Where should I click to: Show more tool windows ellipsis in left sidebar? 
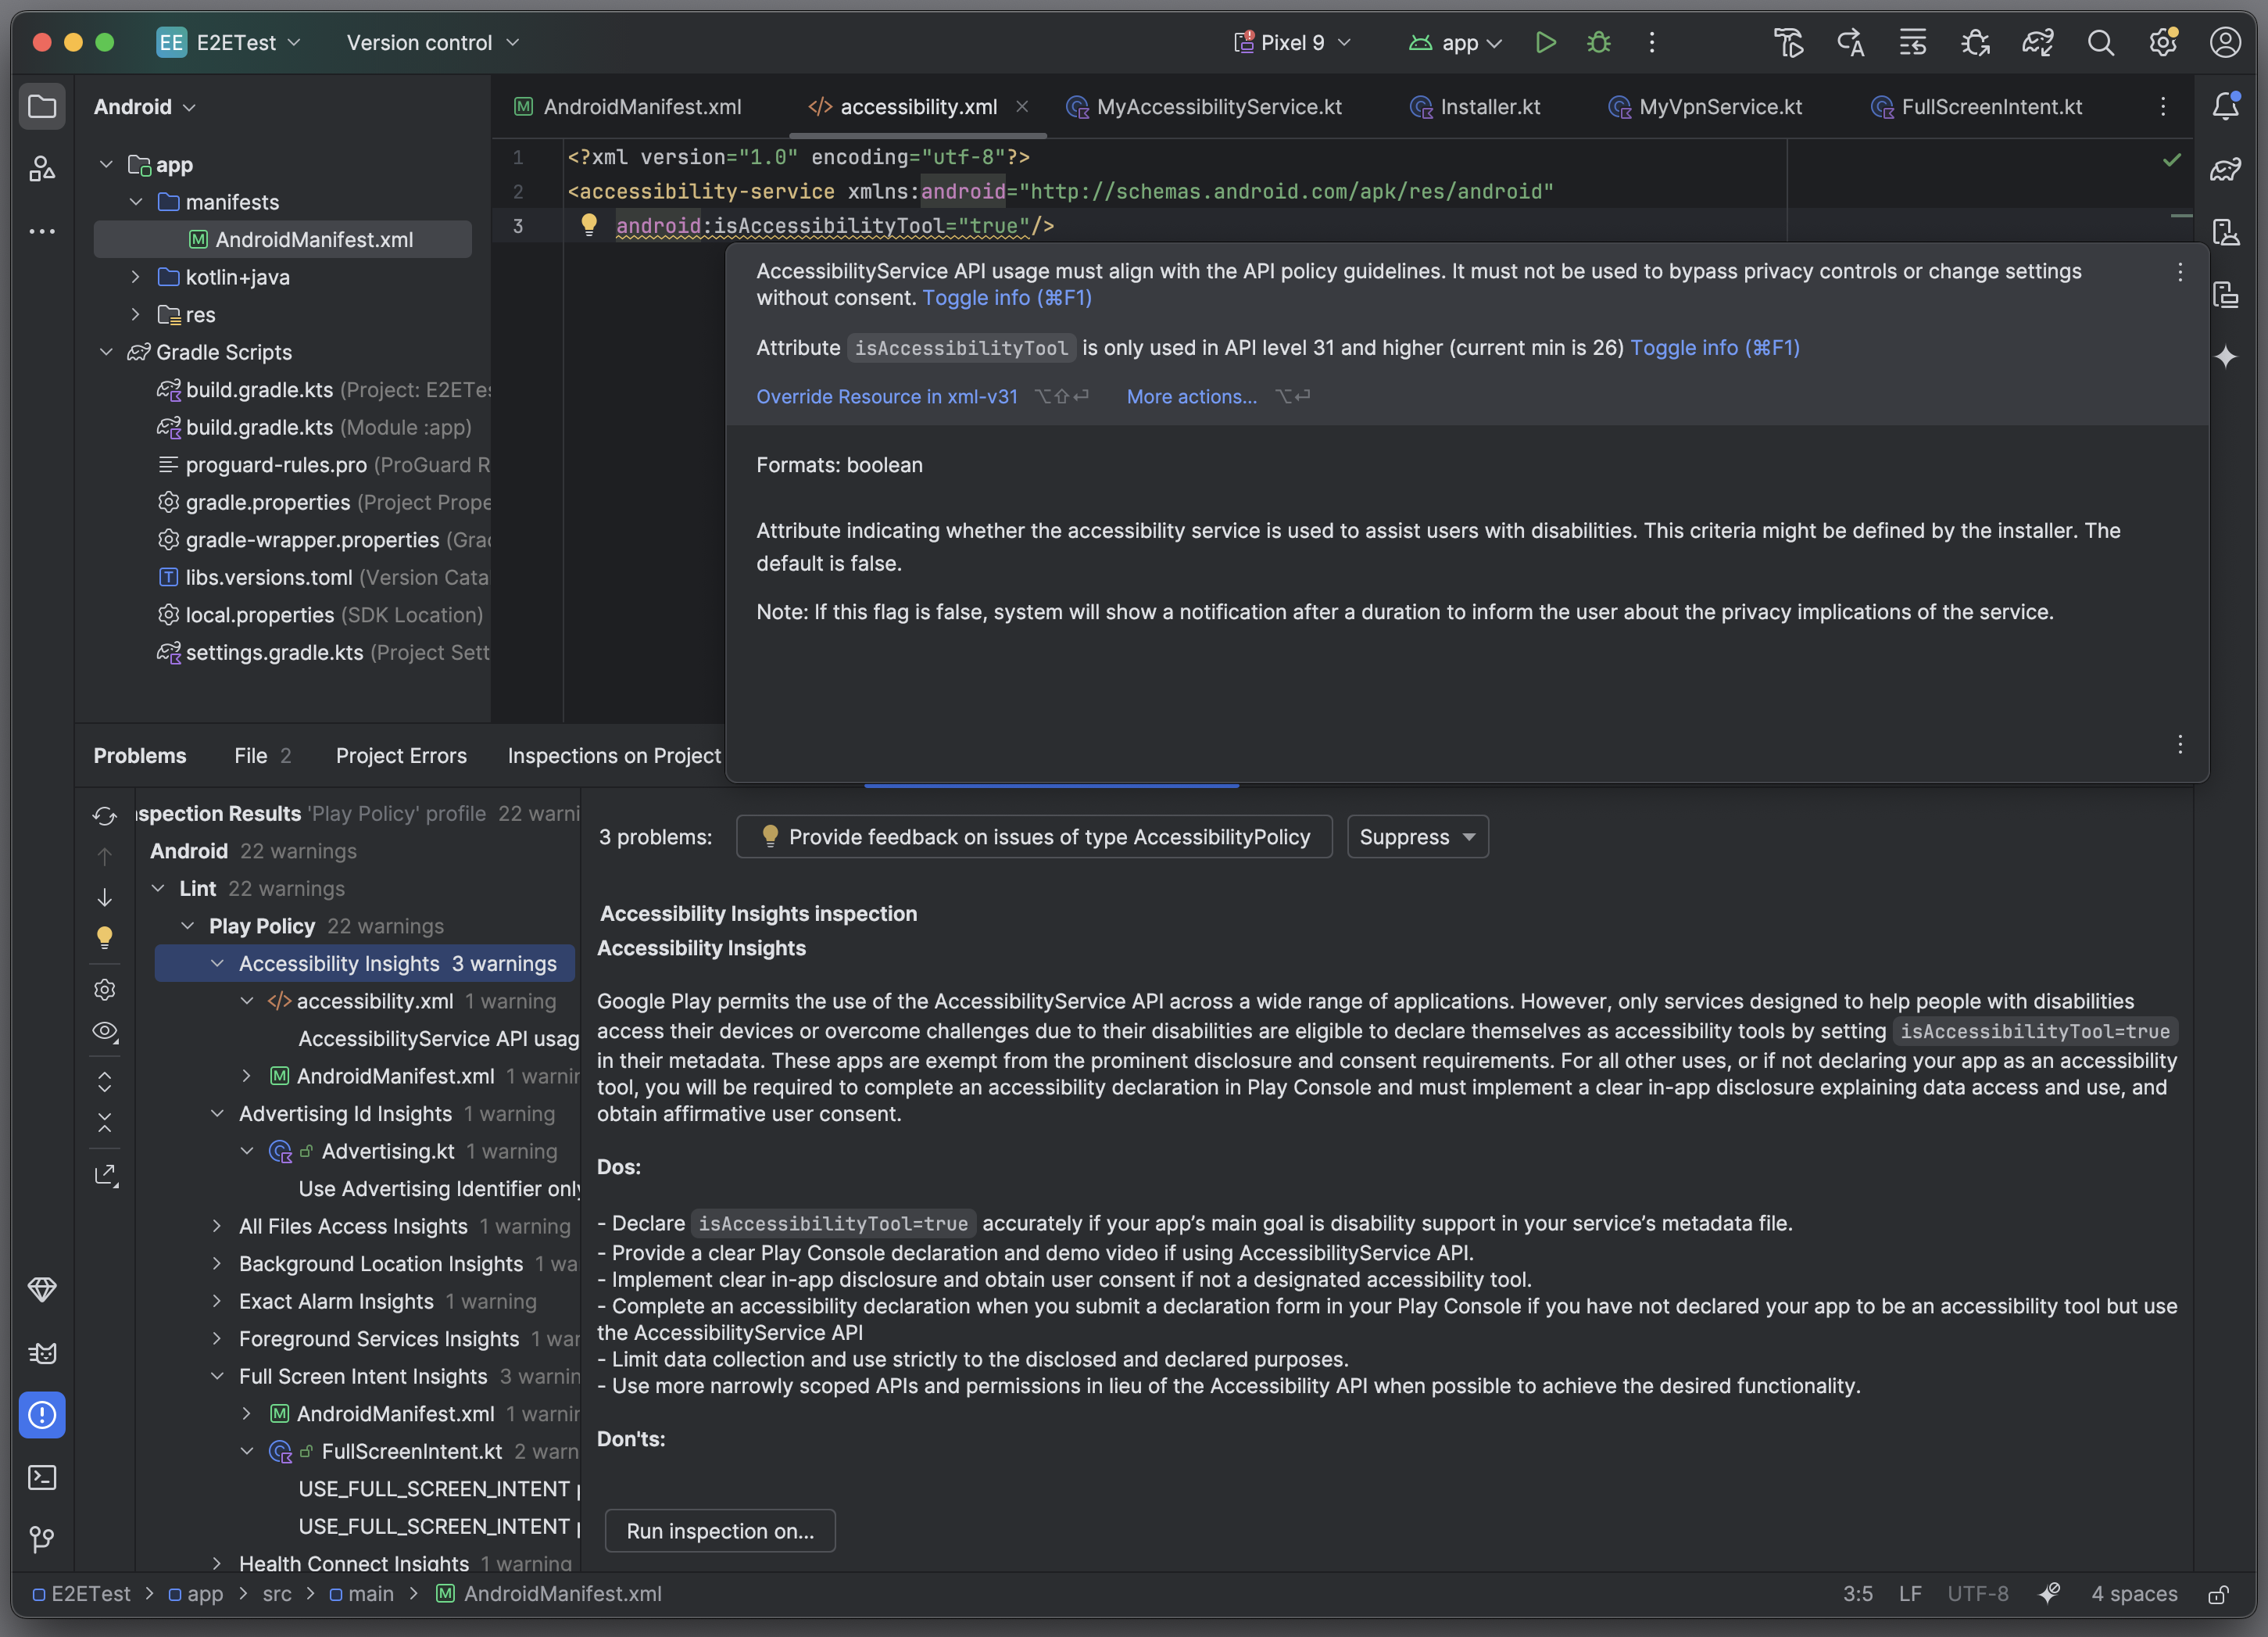click(42, 231)
